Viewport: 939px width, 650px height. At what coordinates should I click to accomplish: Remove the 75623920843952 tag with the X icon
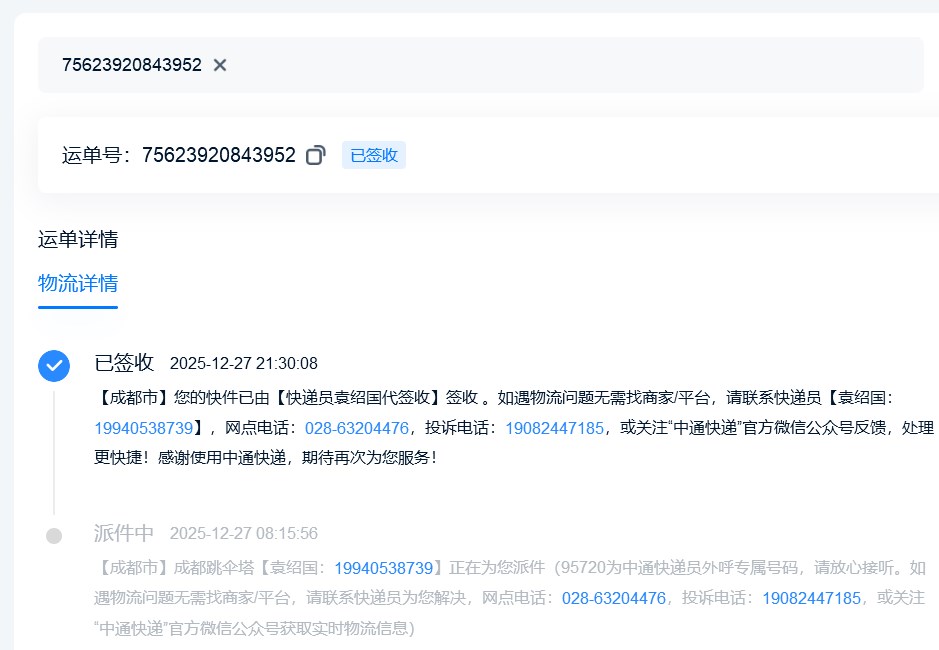point(220,65)
